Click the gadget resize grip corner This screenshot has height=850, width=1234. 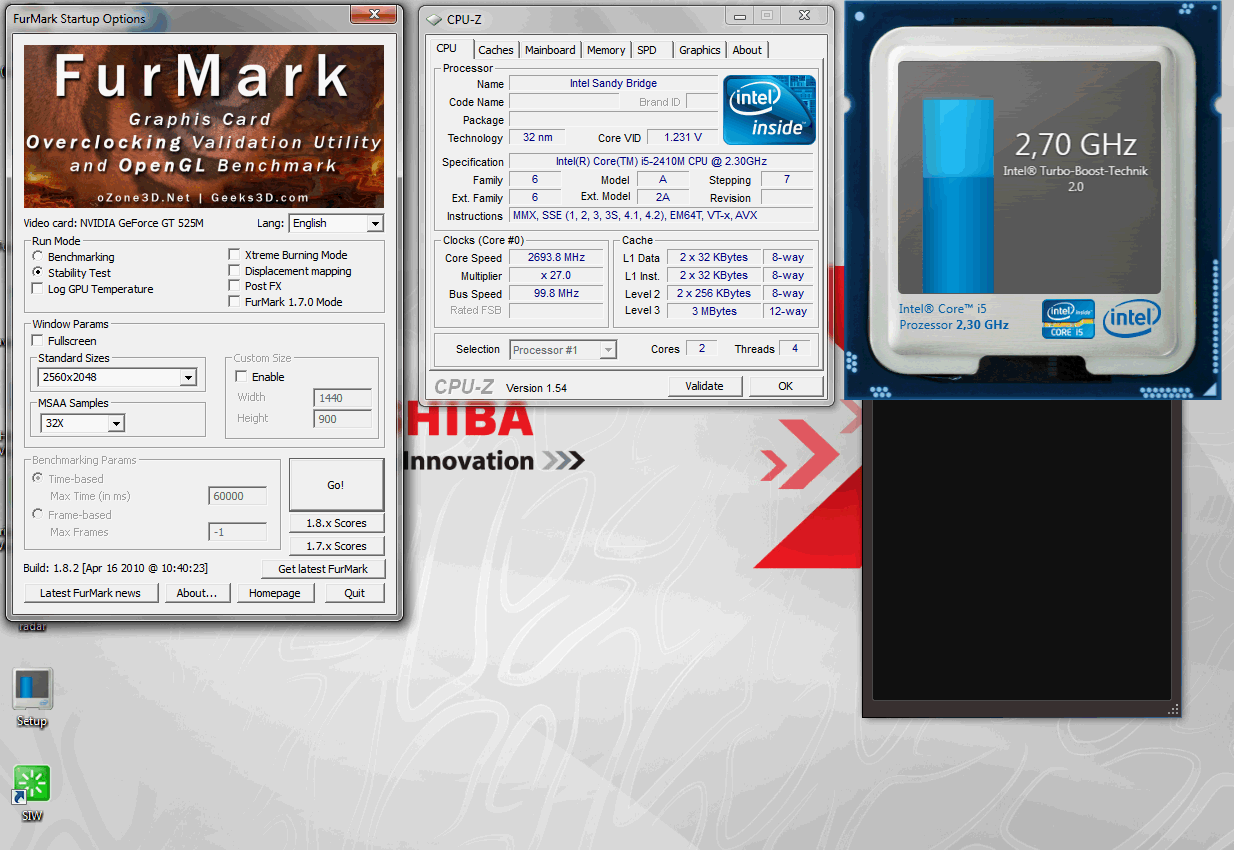click(1174, 710)
